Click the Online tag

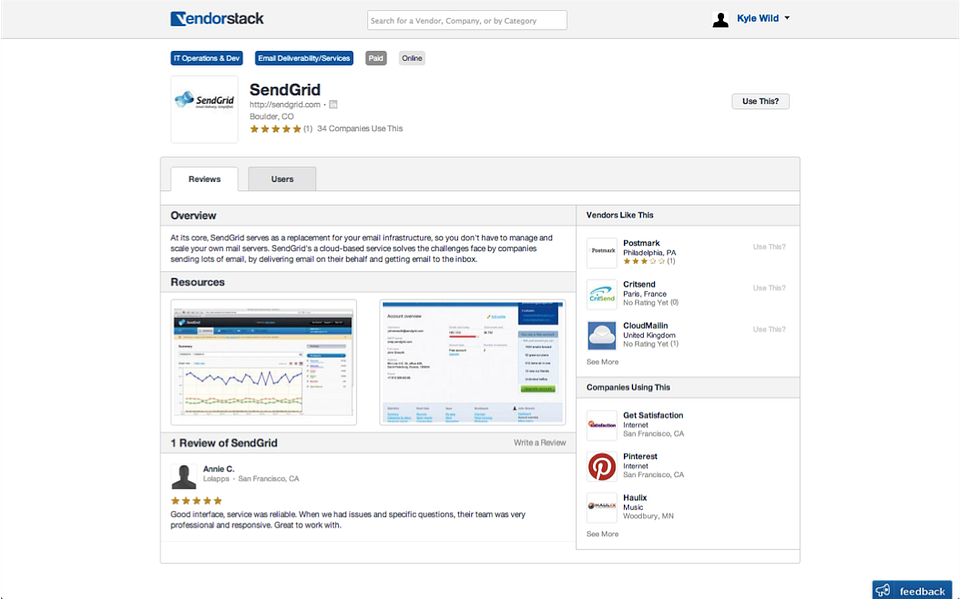(x=411, y=58)
